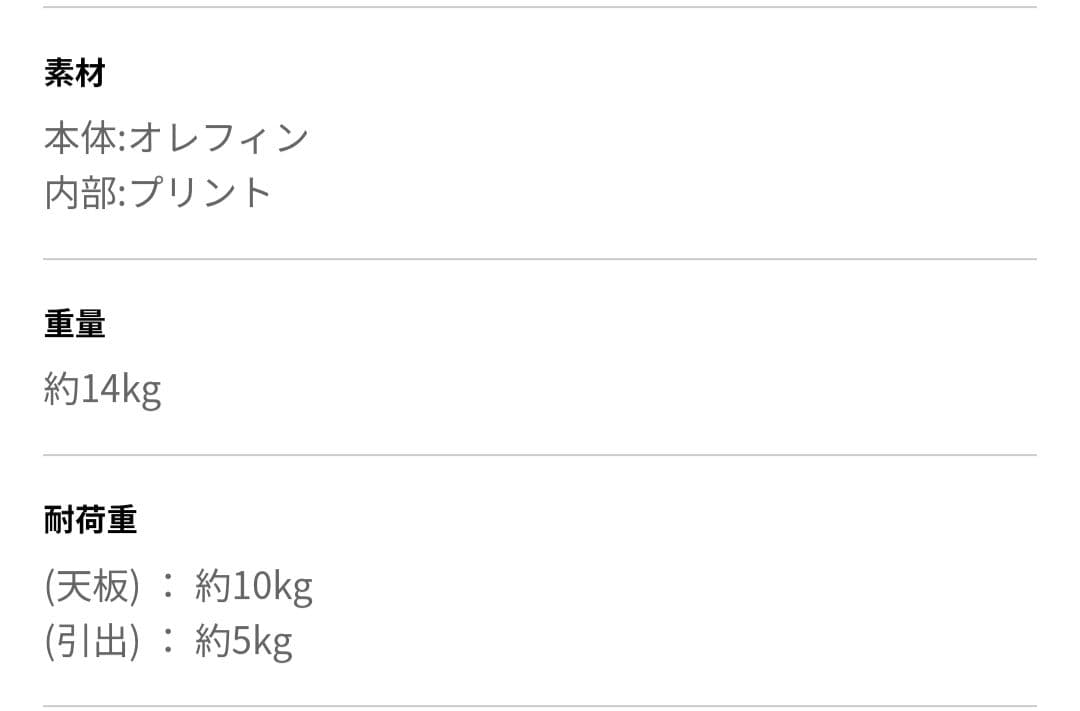This screenshot has width=1080, height=711.
Task: Click the 重量 section heading
Action: [74, 324]
